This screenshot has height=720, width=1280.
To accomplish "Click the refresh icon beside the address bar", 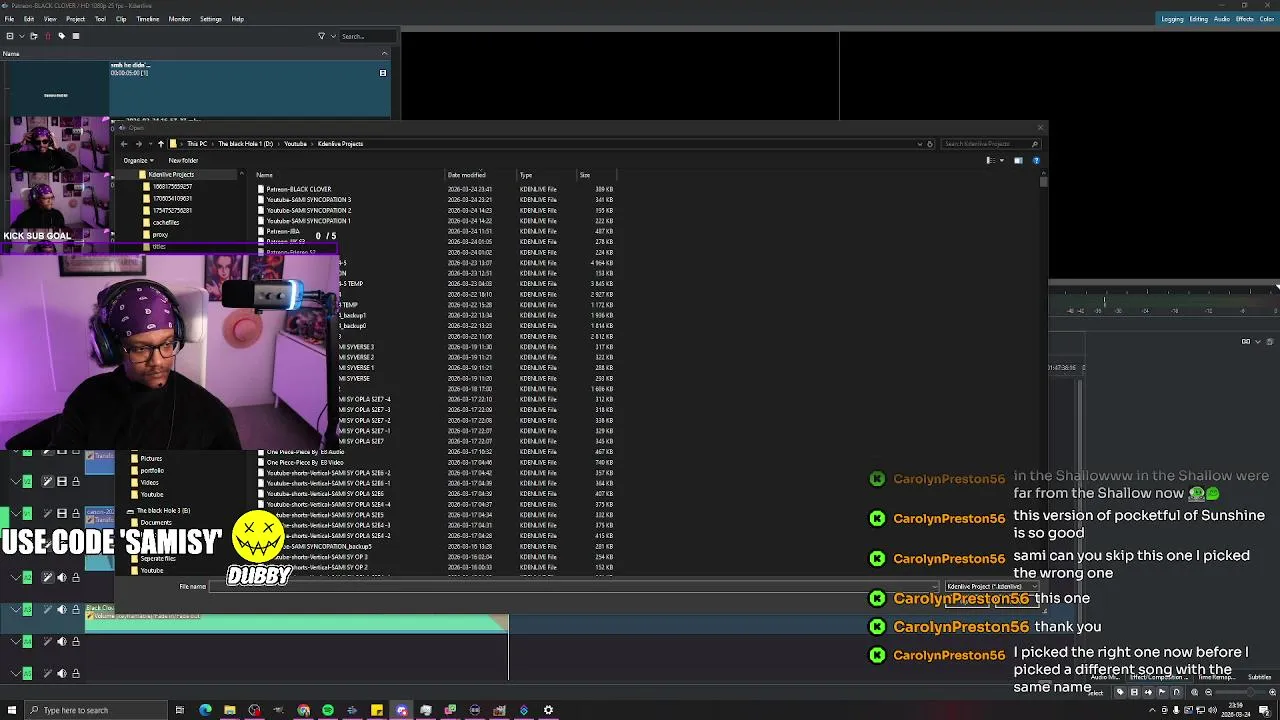I will (930, 144).
